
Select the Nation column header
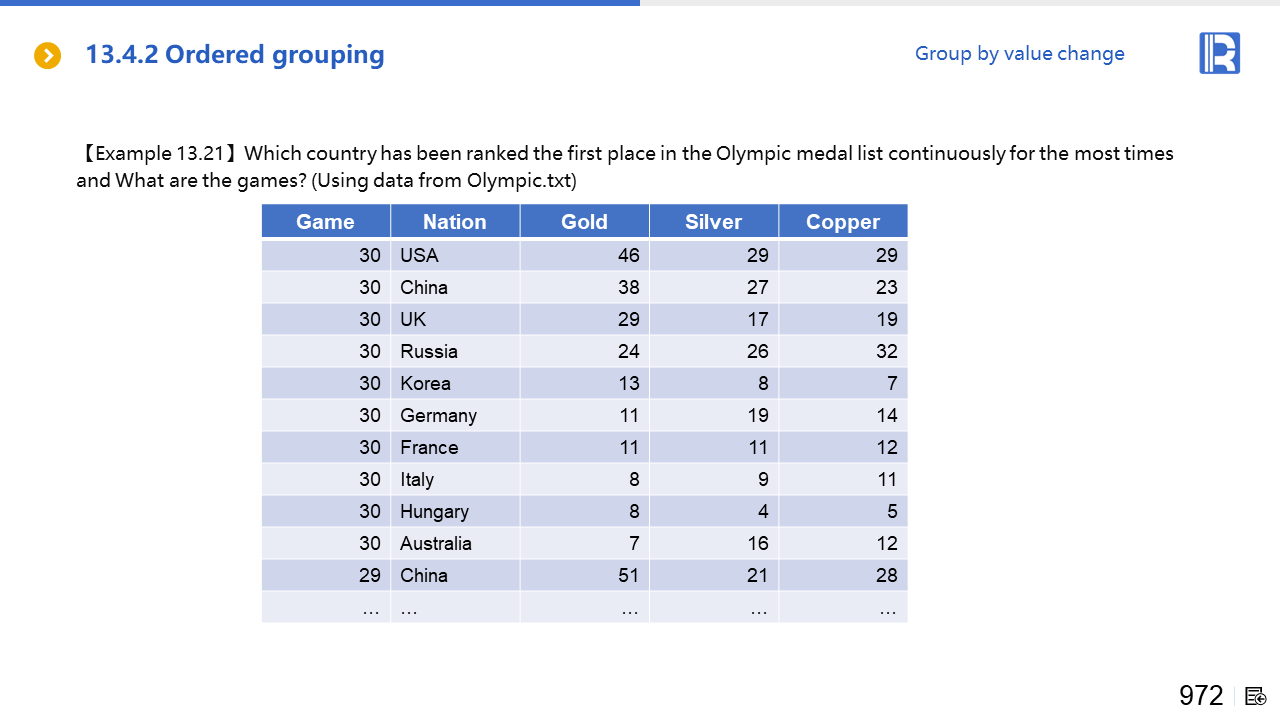click(454, 222)
